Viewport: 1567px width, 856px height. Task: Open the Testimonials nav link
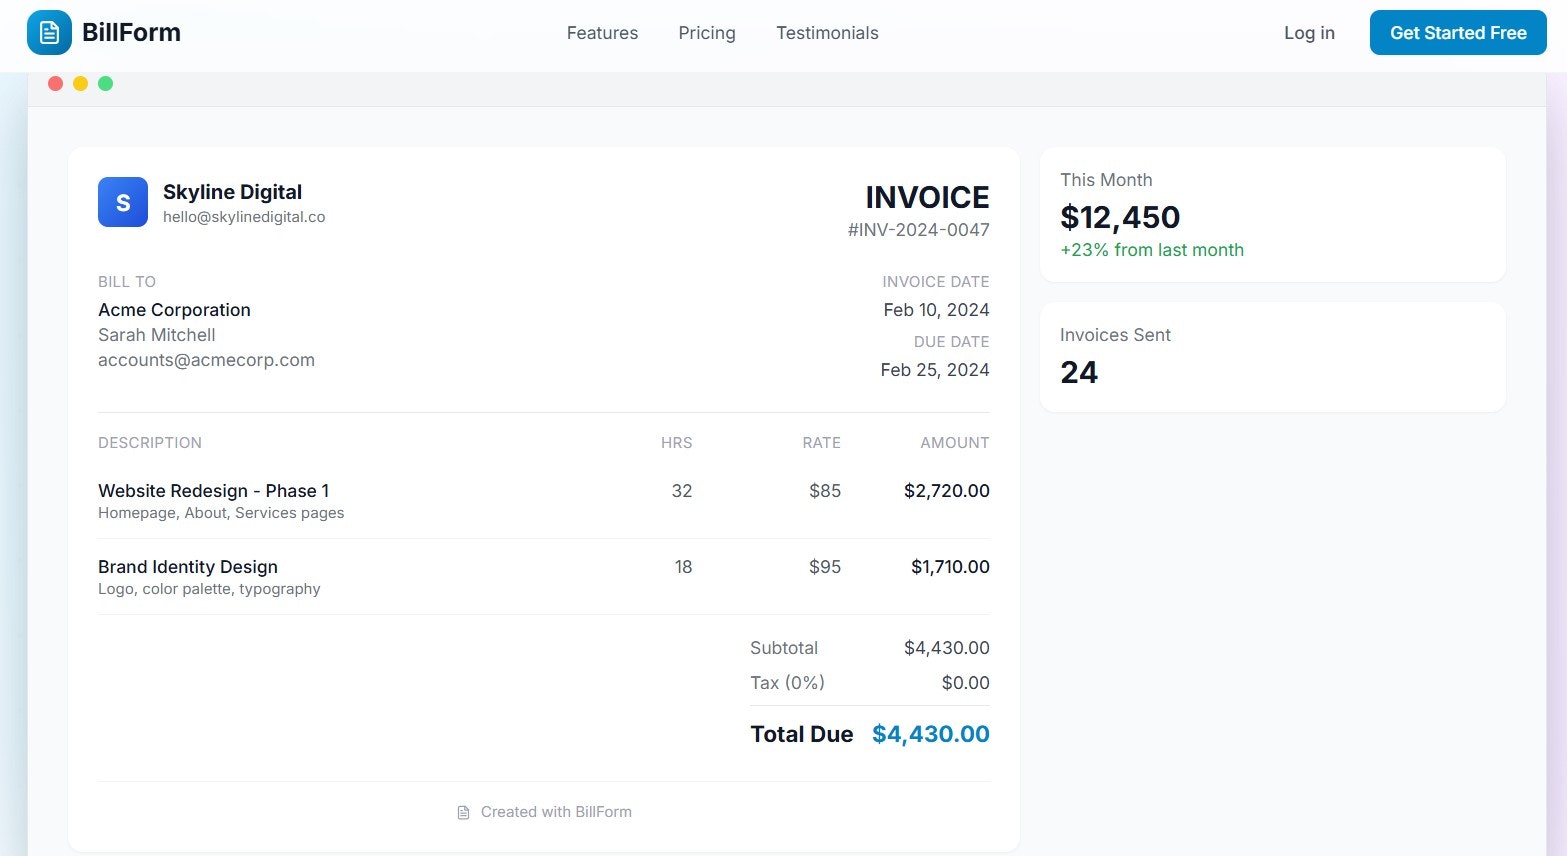point(827,33)
